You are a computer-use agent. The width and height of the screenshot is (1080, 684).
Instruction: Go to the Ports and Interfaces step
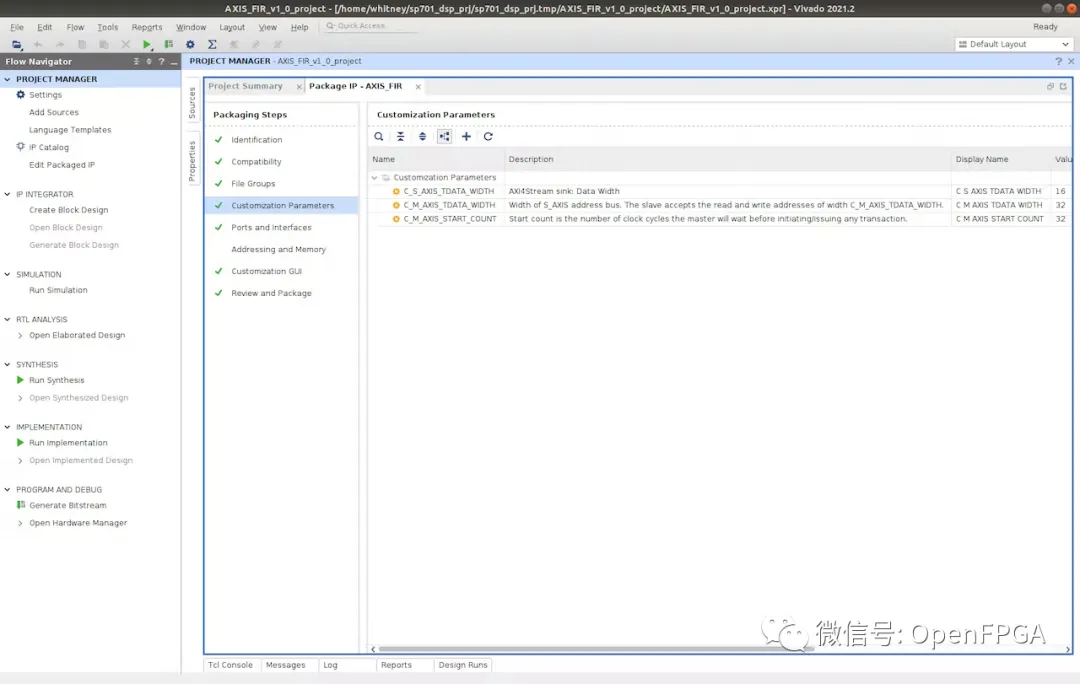pyautogui.click(x=271, y=227)
